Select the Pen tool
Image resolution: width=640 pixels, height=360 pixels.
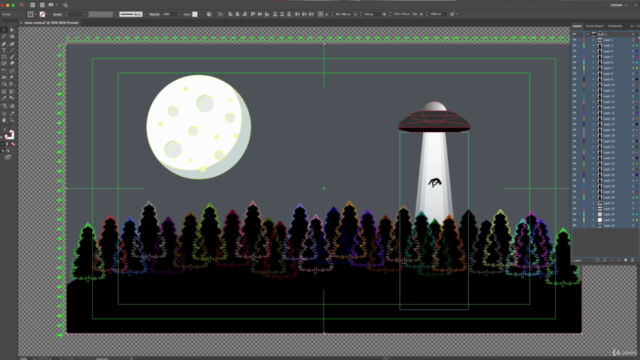(4, 44)
